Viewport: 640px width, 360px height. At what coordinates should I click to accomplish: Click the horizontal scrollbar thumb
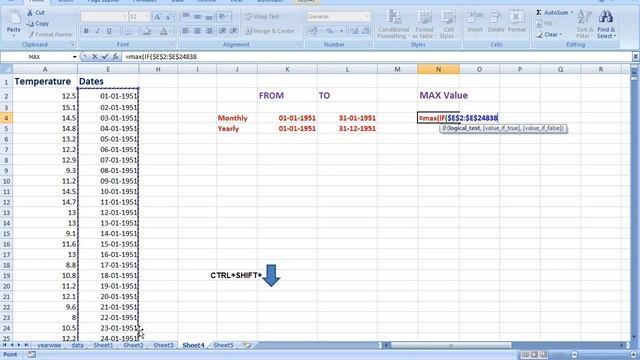[x=451, y=345]
